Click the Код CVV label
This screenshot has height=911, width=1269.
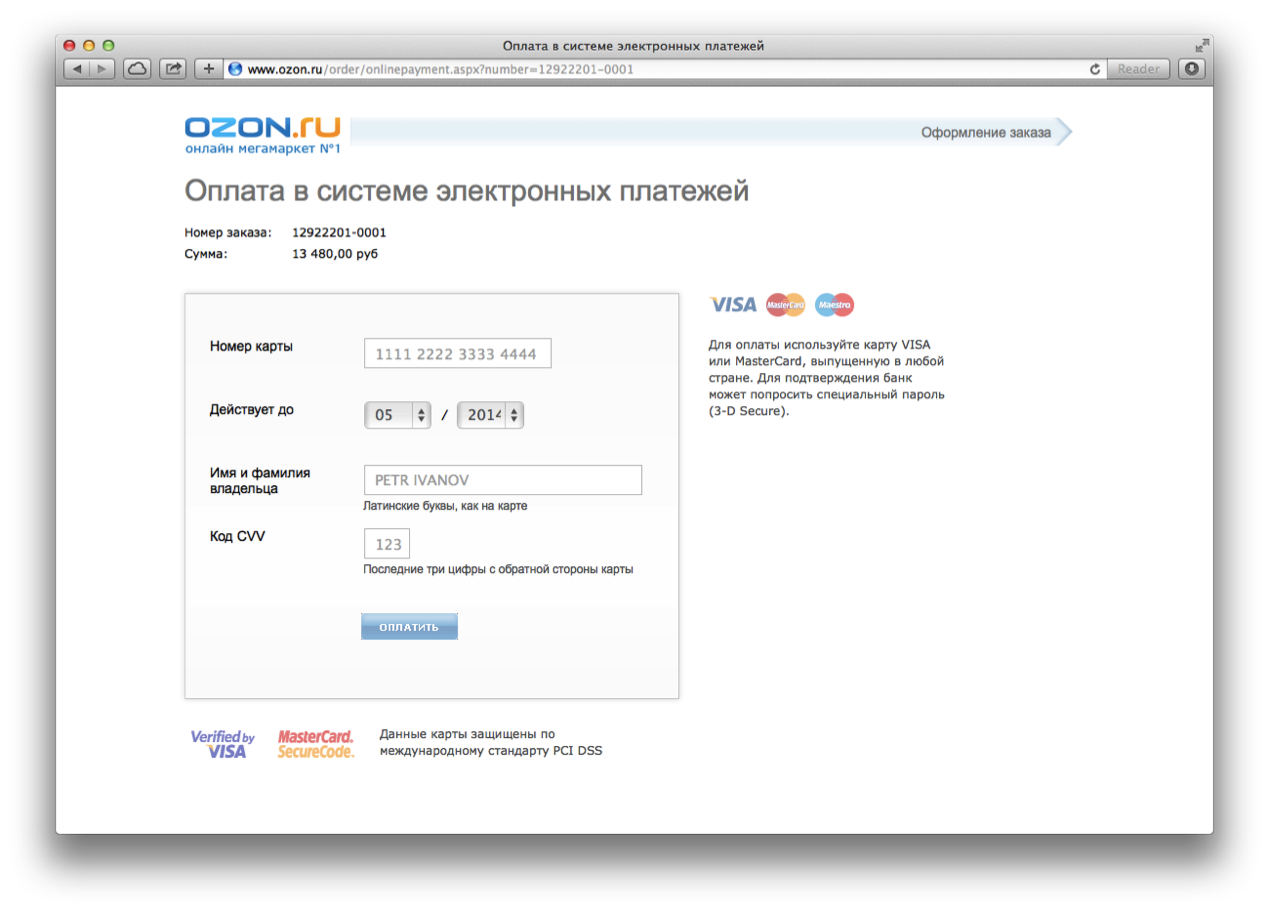tap(237, 536)
